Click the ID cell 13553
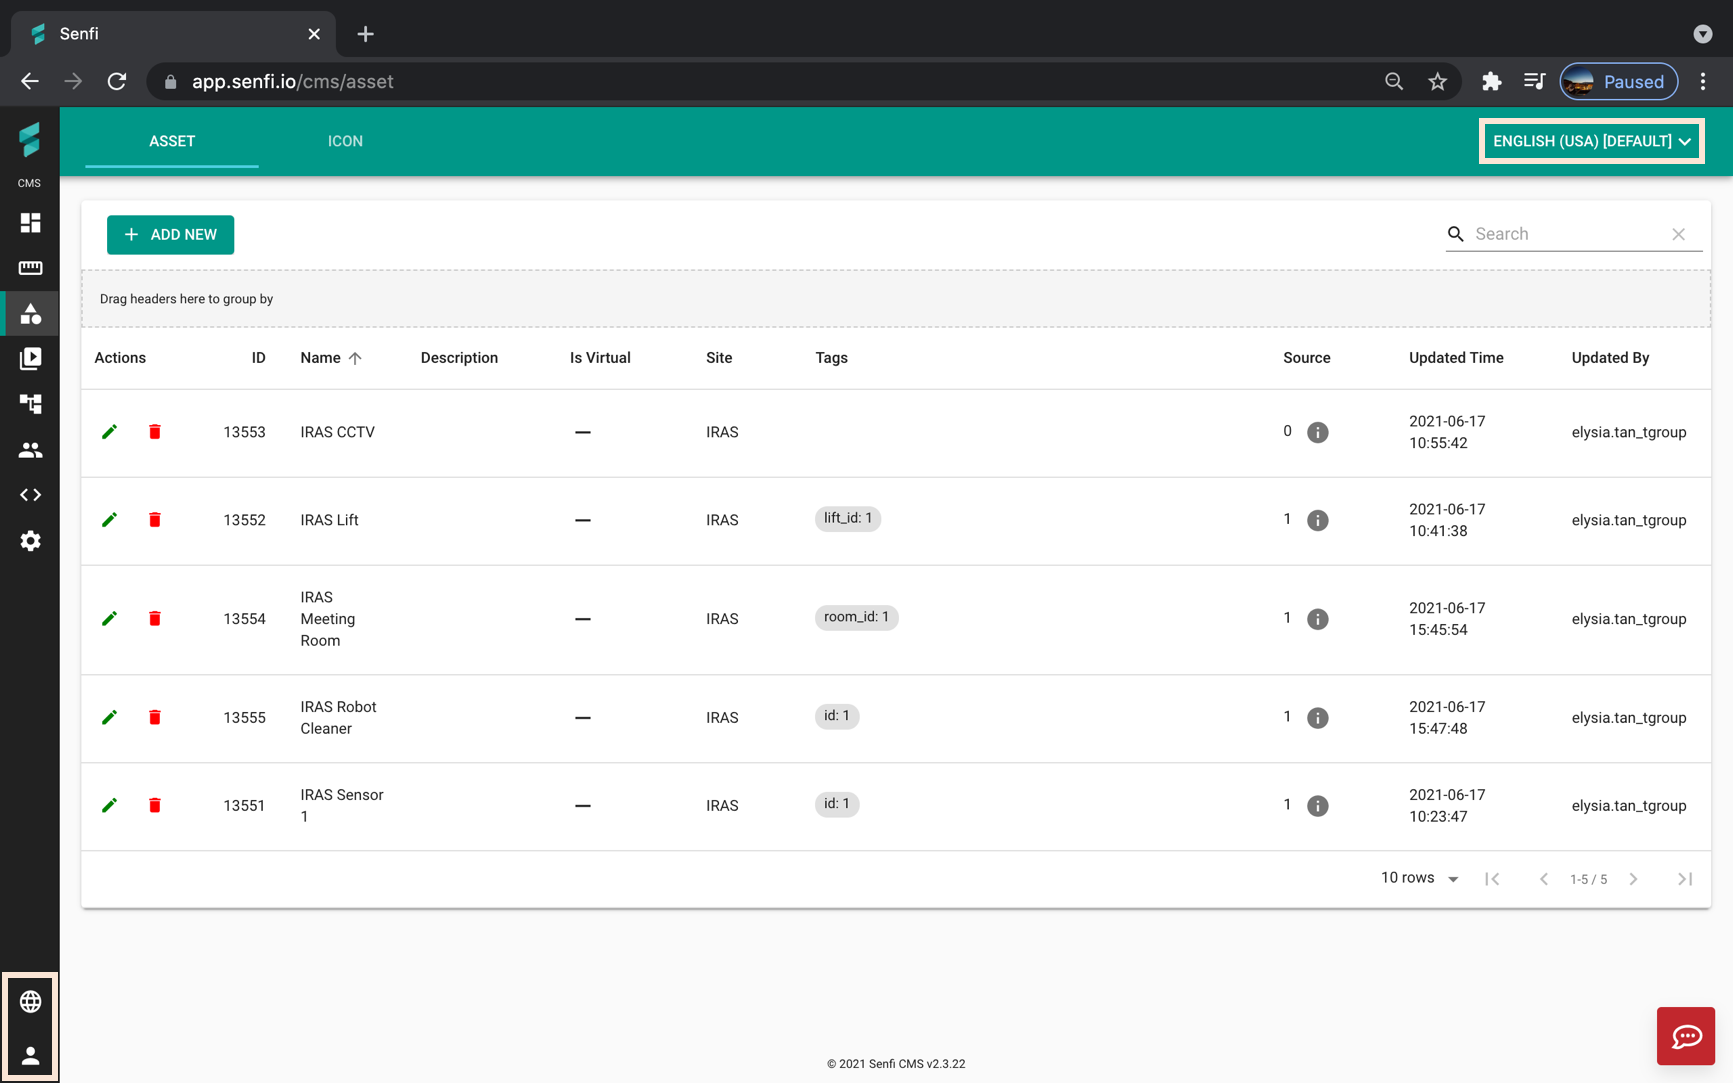This screenshot has height=1083, width=1733. [x=244, y=432]
